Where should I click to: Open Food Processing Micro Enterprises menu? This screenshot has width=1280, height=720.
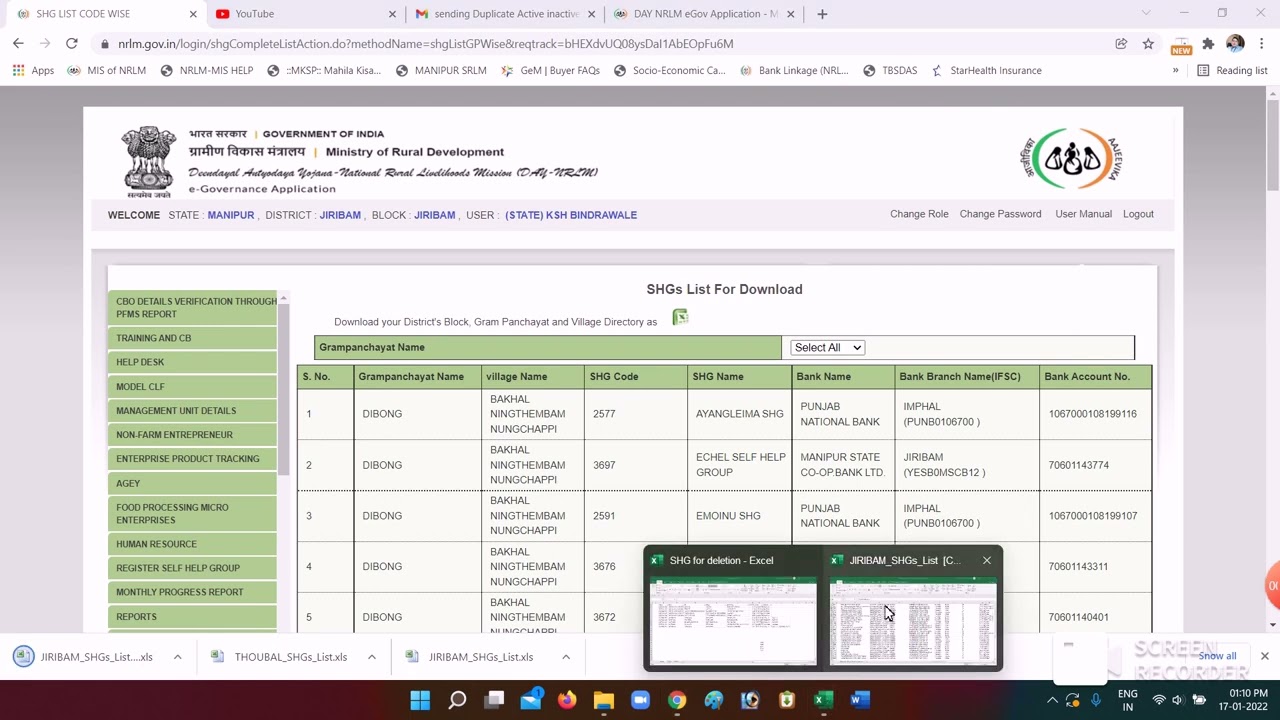[192, 513]
